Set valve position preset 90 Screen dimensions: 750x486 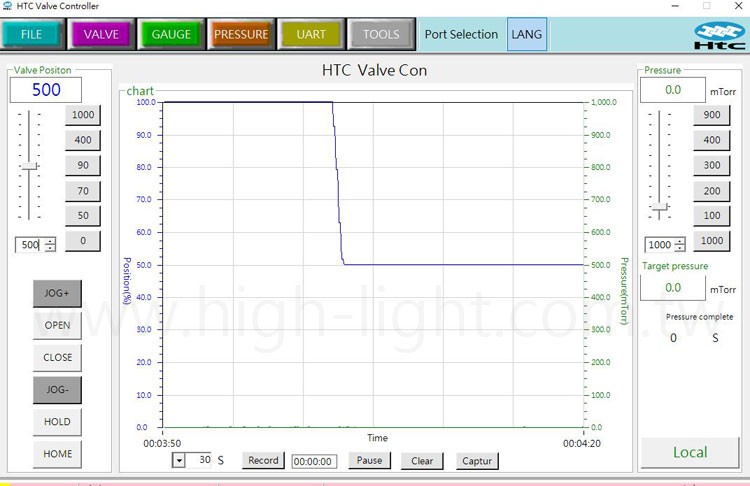[x=83, y=165]
